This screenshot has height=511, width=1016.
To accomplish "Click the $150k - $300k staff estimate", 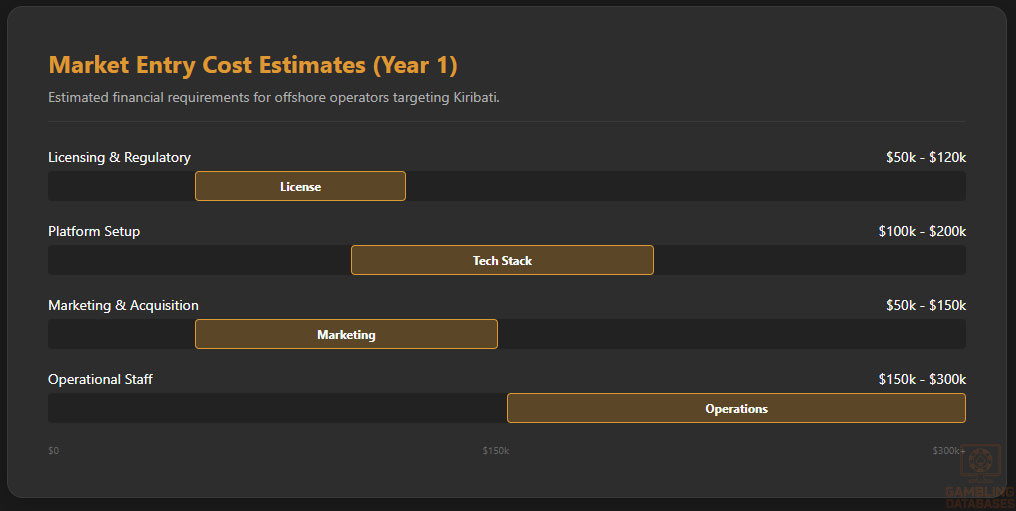I will (x=922, y=379).
